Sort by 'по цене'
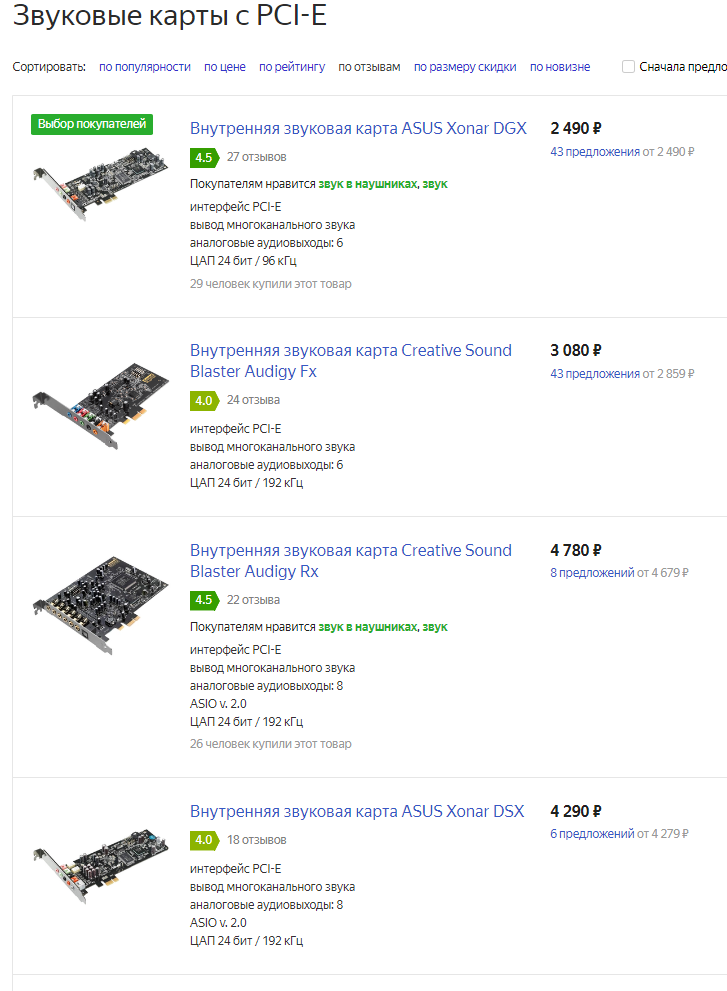The image size is (727, 991). pos(225,67)
